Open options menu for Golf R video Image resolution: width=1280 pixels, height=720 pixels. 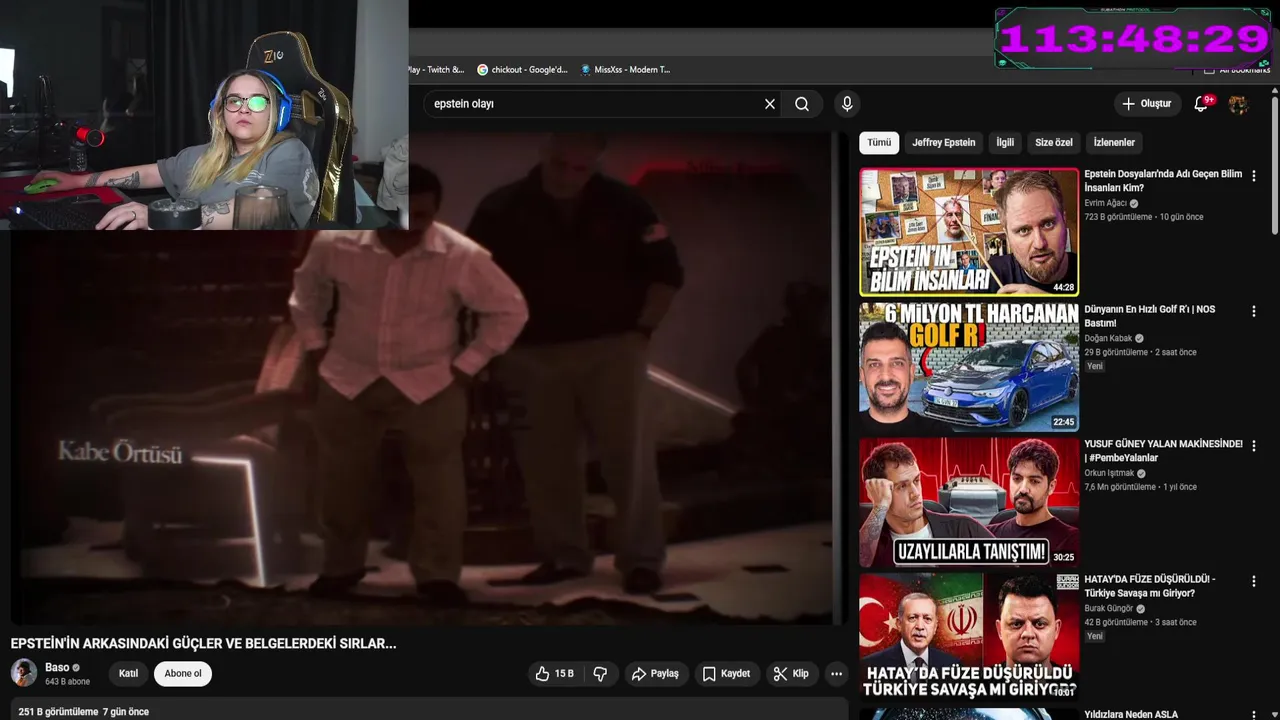click(x=1254, y=311)
